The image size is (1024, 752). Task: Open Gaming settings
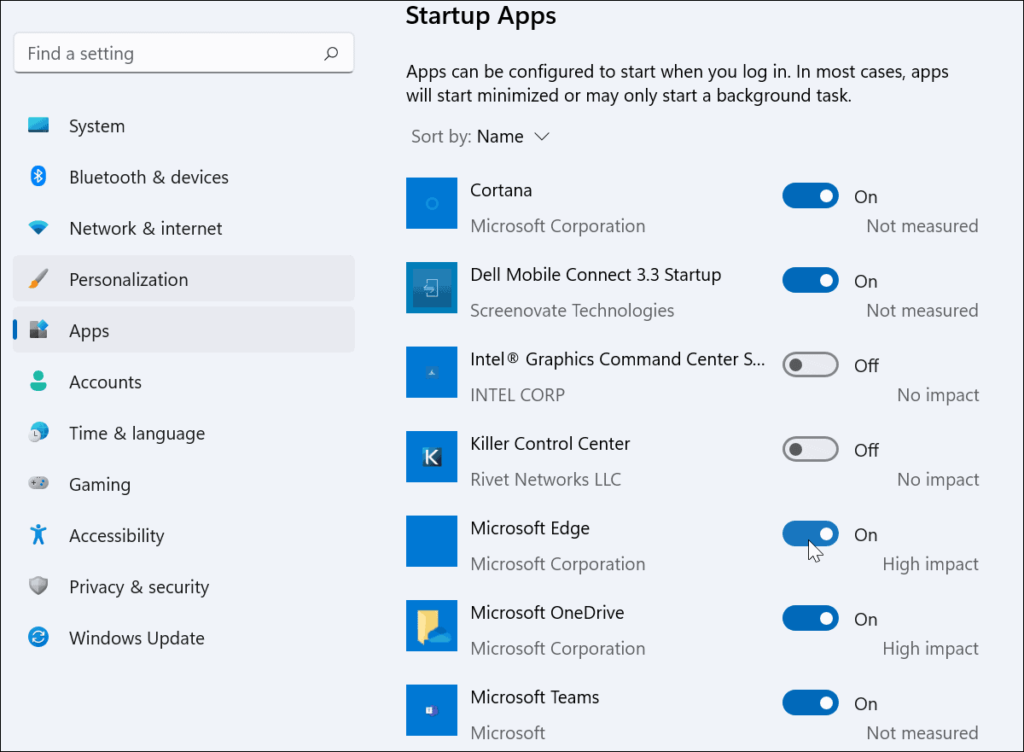[x=184, y=484]
